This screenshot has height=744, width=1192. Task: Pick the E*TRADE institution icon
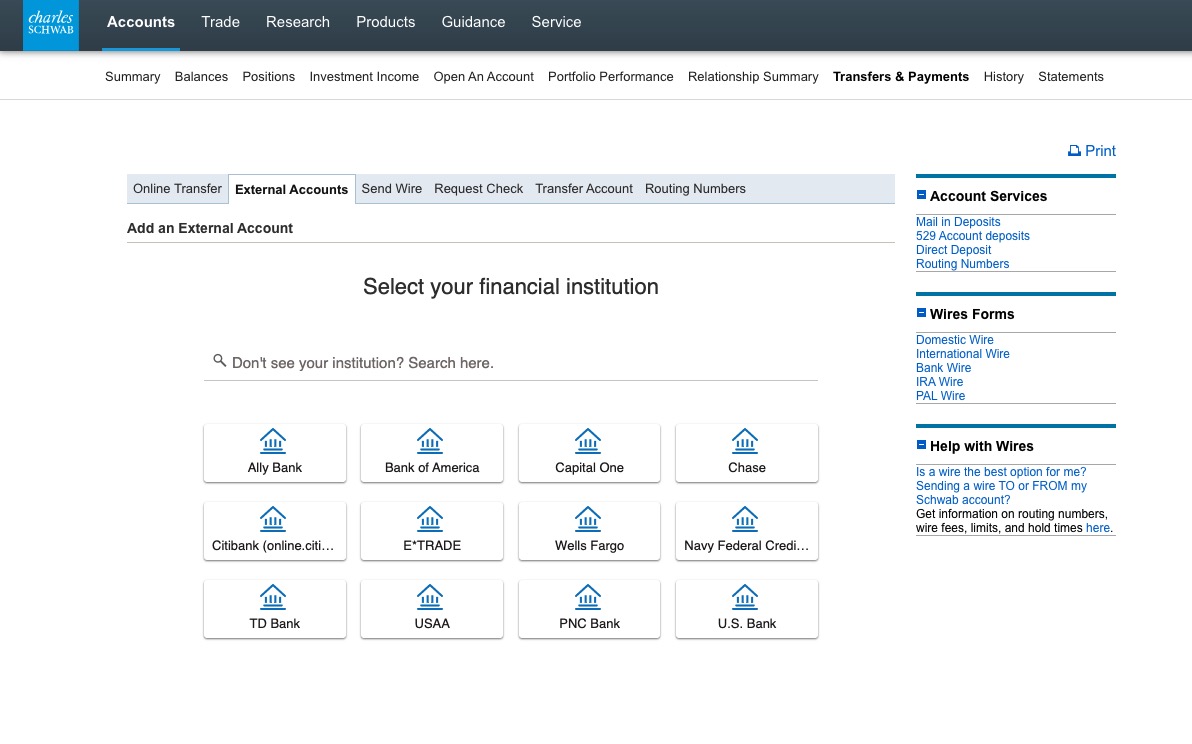coord(430,519)
